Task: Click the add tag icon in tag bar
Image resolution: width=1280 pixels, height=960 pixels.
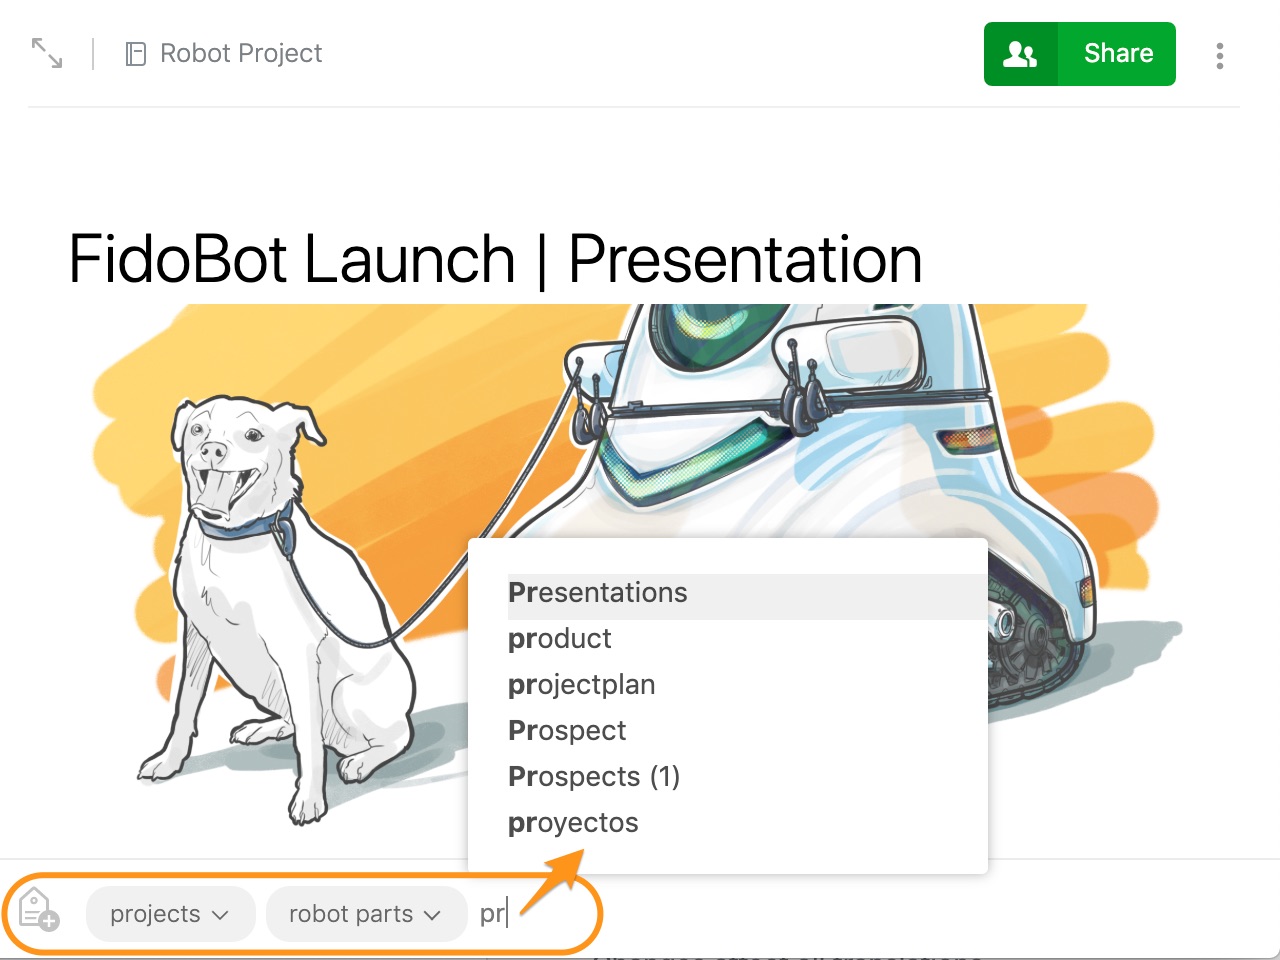Action: click(38, 909)
